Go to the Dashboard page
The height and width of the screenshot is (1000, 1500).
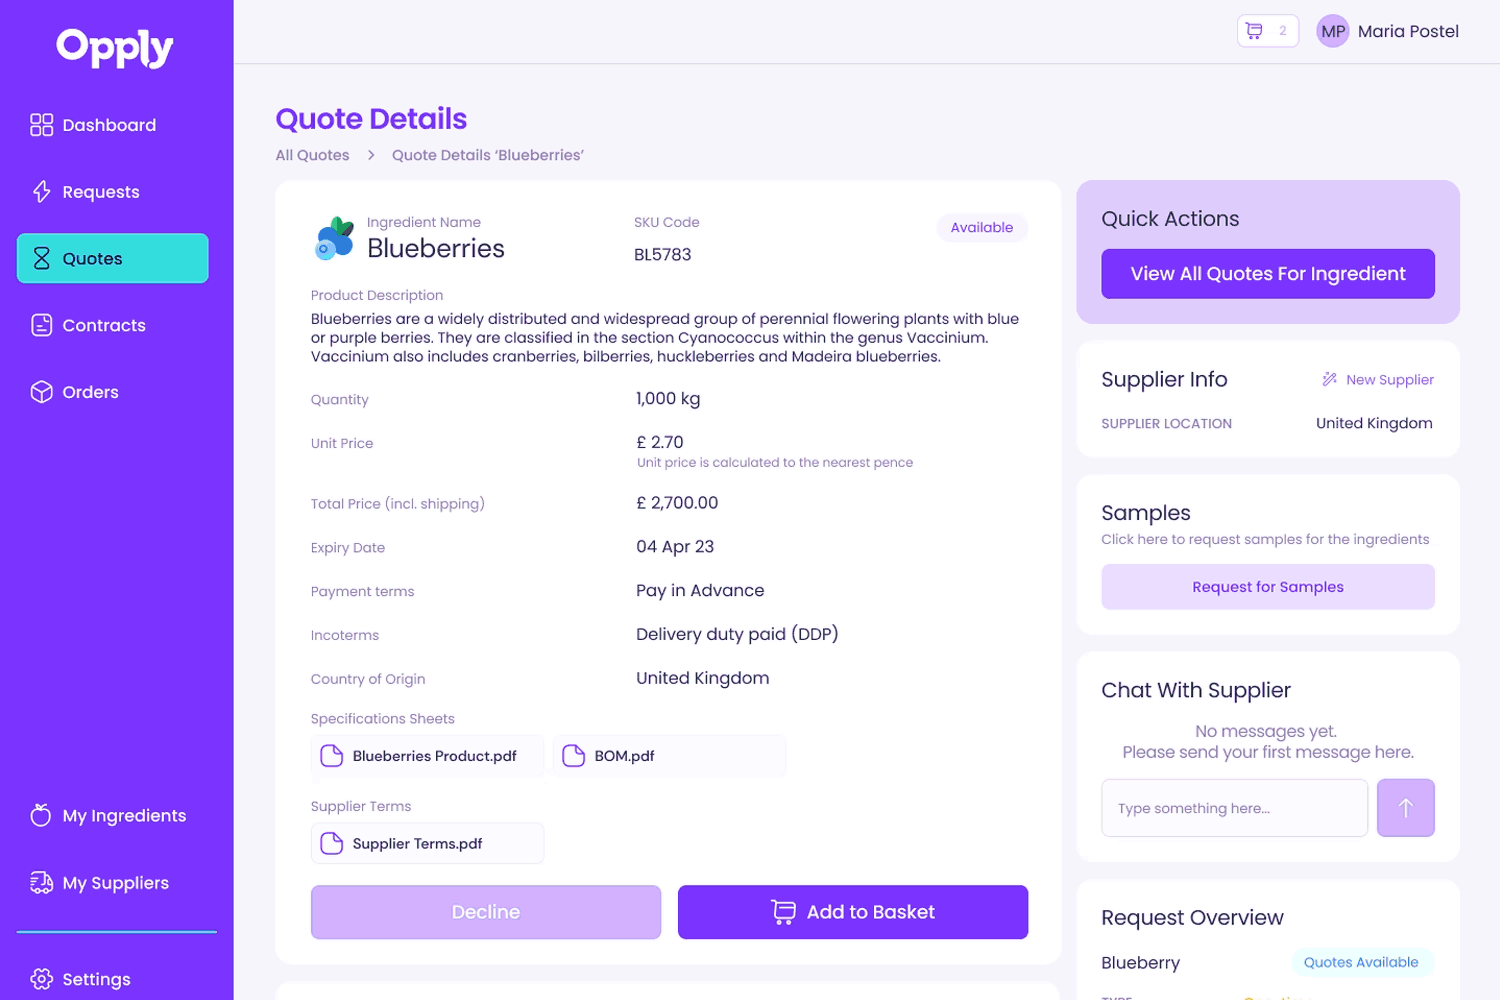point(109,125)
